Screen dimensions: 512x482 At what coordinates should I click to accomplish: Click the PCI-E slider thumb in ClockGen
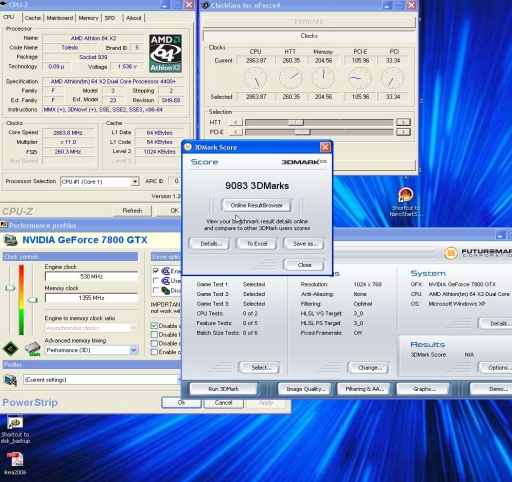[303, 132]
